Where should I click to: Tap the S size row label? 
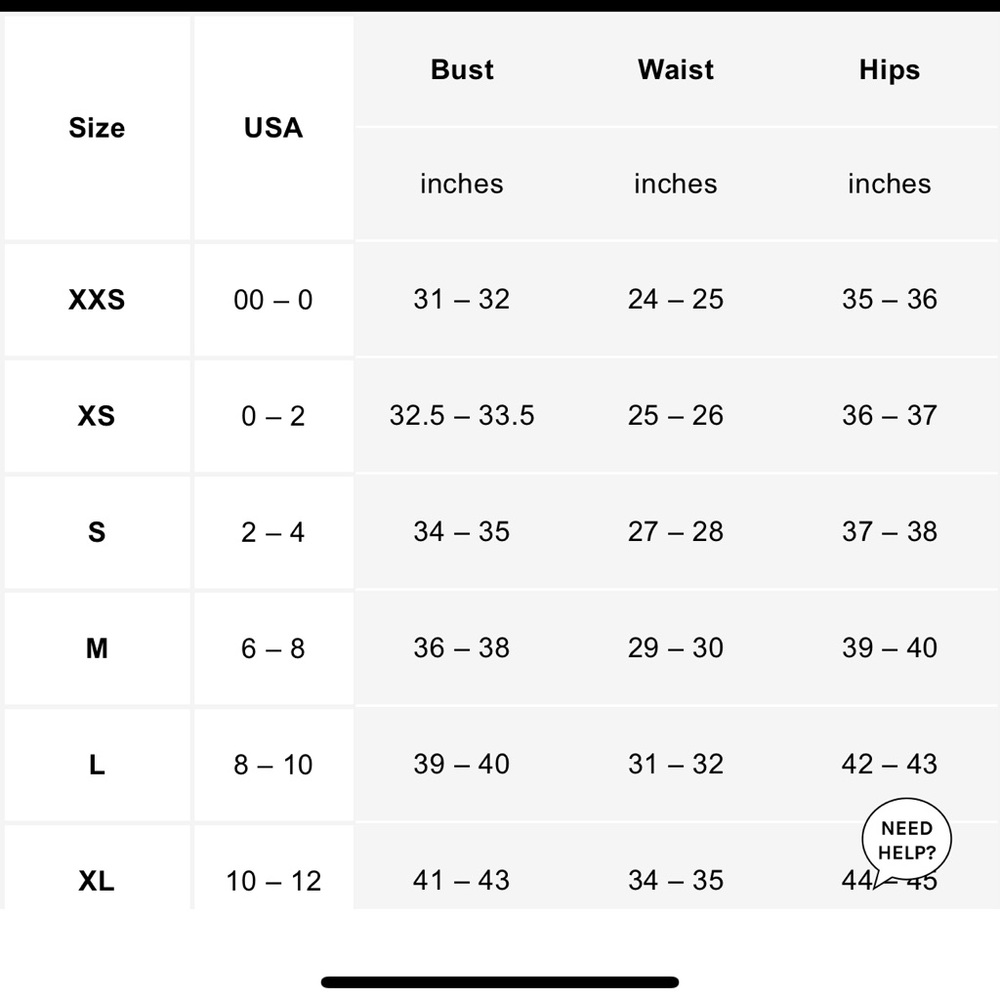click(x=97, y=532)
